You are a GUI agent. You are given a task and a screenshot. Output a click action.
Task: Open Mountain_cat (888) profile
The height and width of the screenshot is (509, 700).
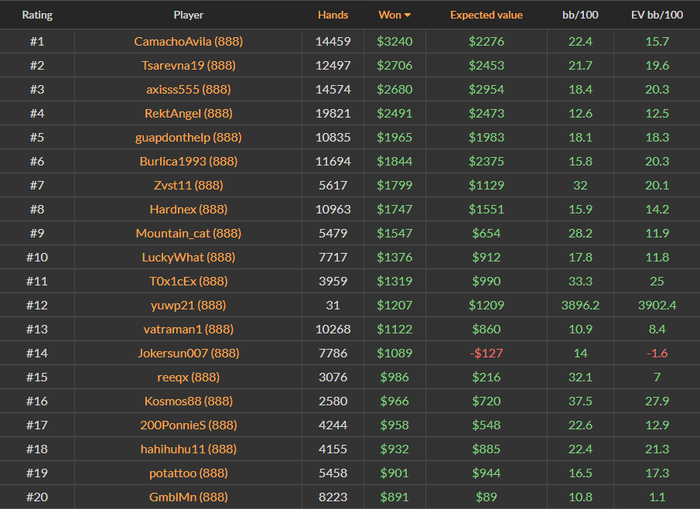pyautogui.click(x=188, y=234)
